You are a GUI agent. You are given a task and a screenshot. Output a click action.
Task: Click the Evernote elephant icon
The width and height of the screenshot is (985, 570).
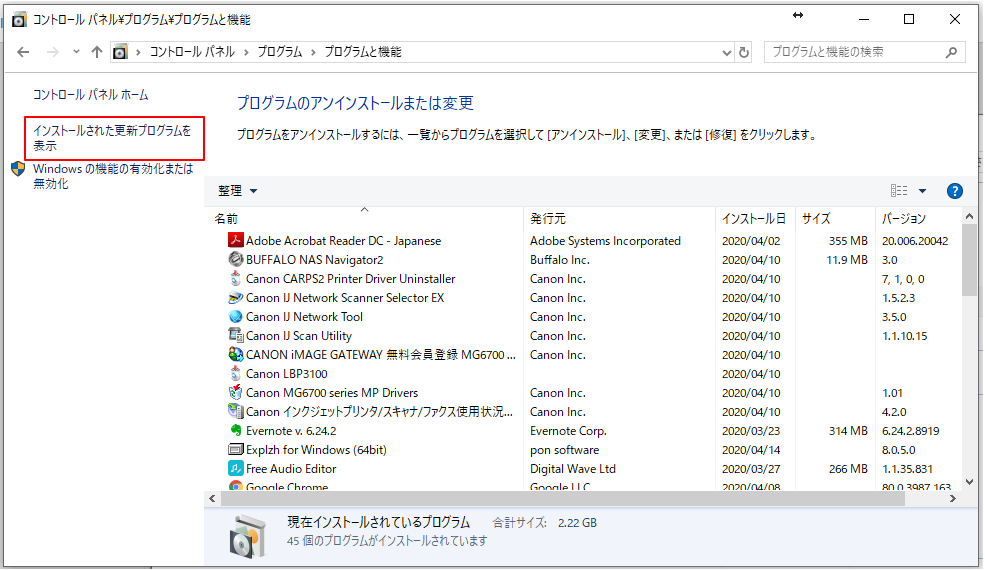pyautogui.click(x=236, y=430)
